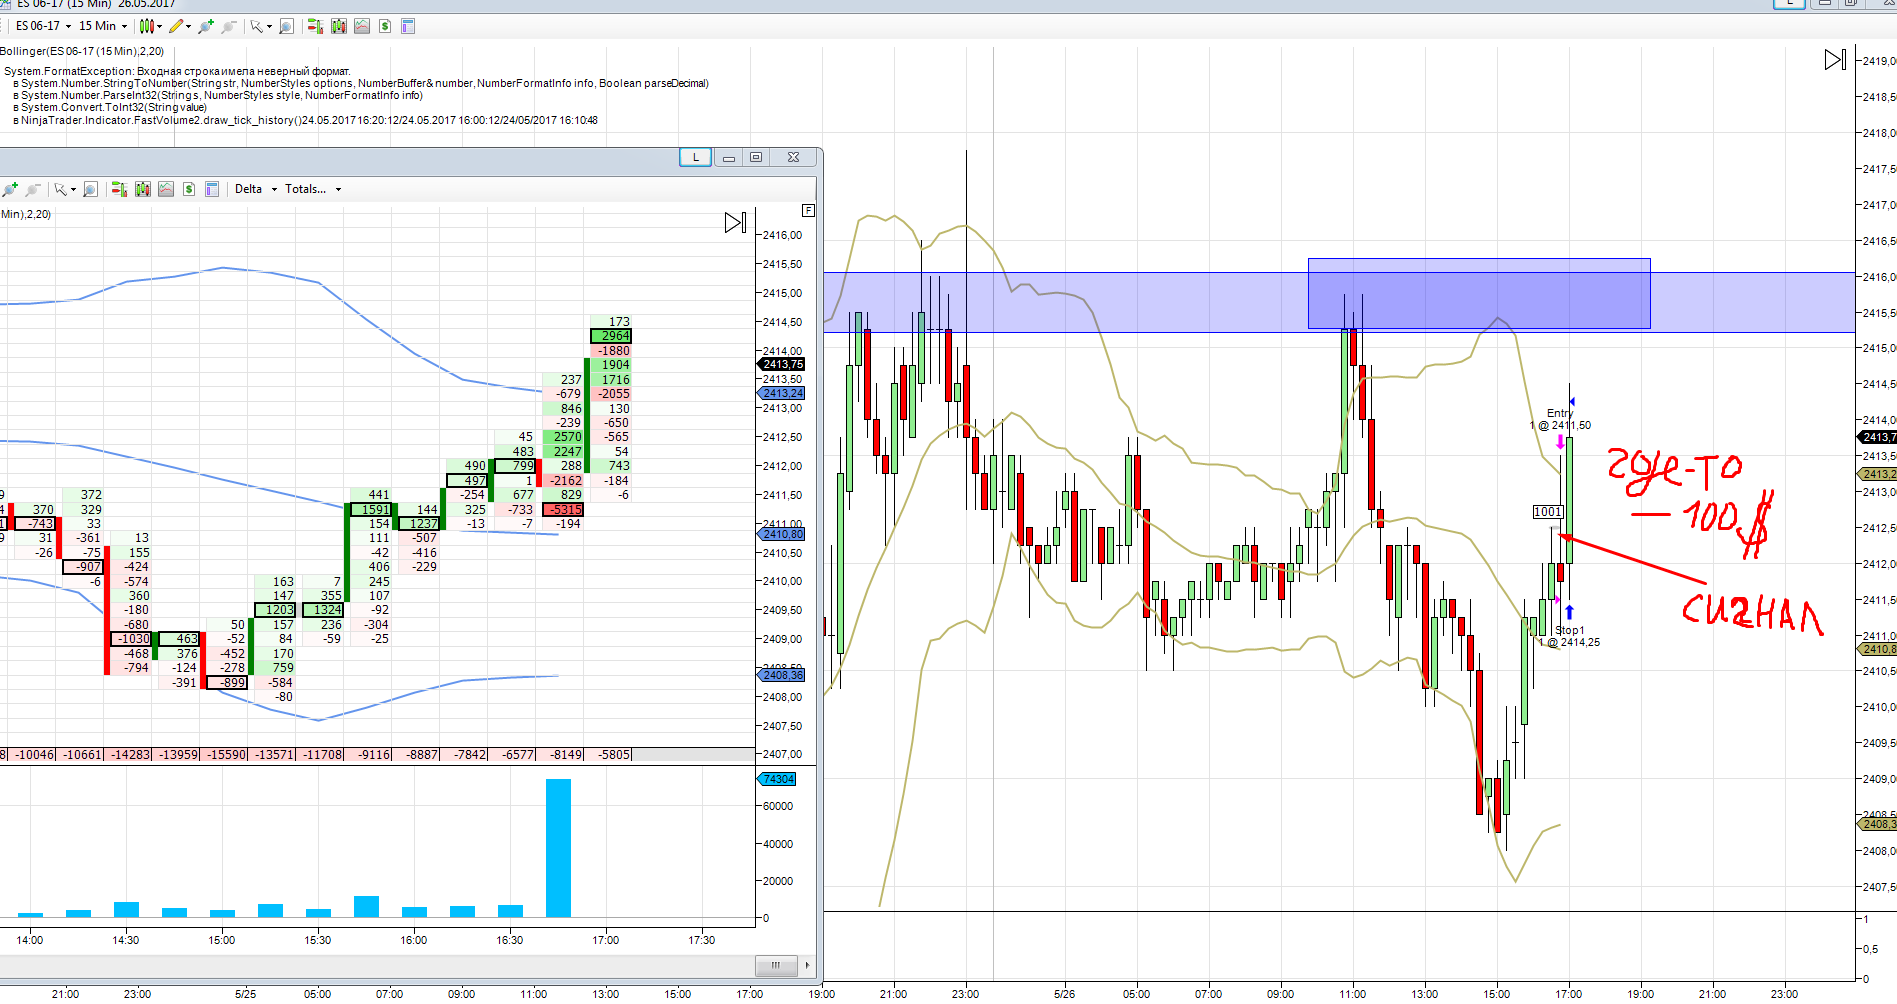
Task: Click zoom frame magnifier in Delta window
Action: point(90,189)
